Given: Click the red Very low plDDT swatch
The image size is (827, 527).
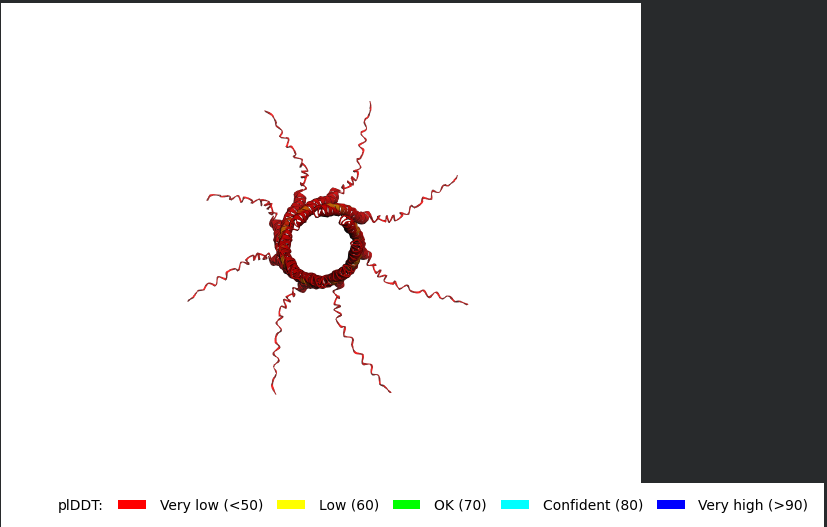Looking at the screenshot, I should (x=132, y=505).
